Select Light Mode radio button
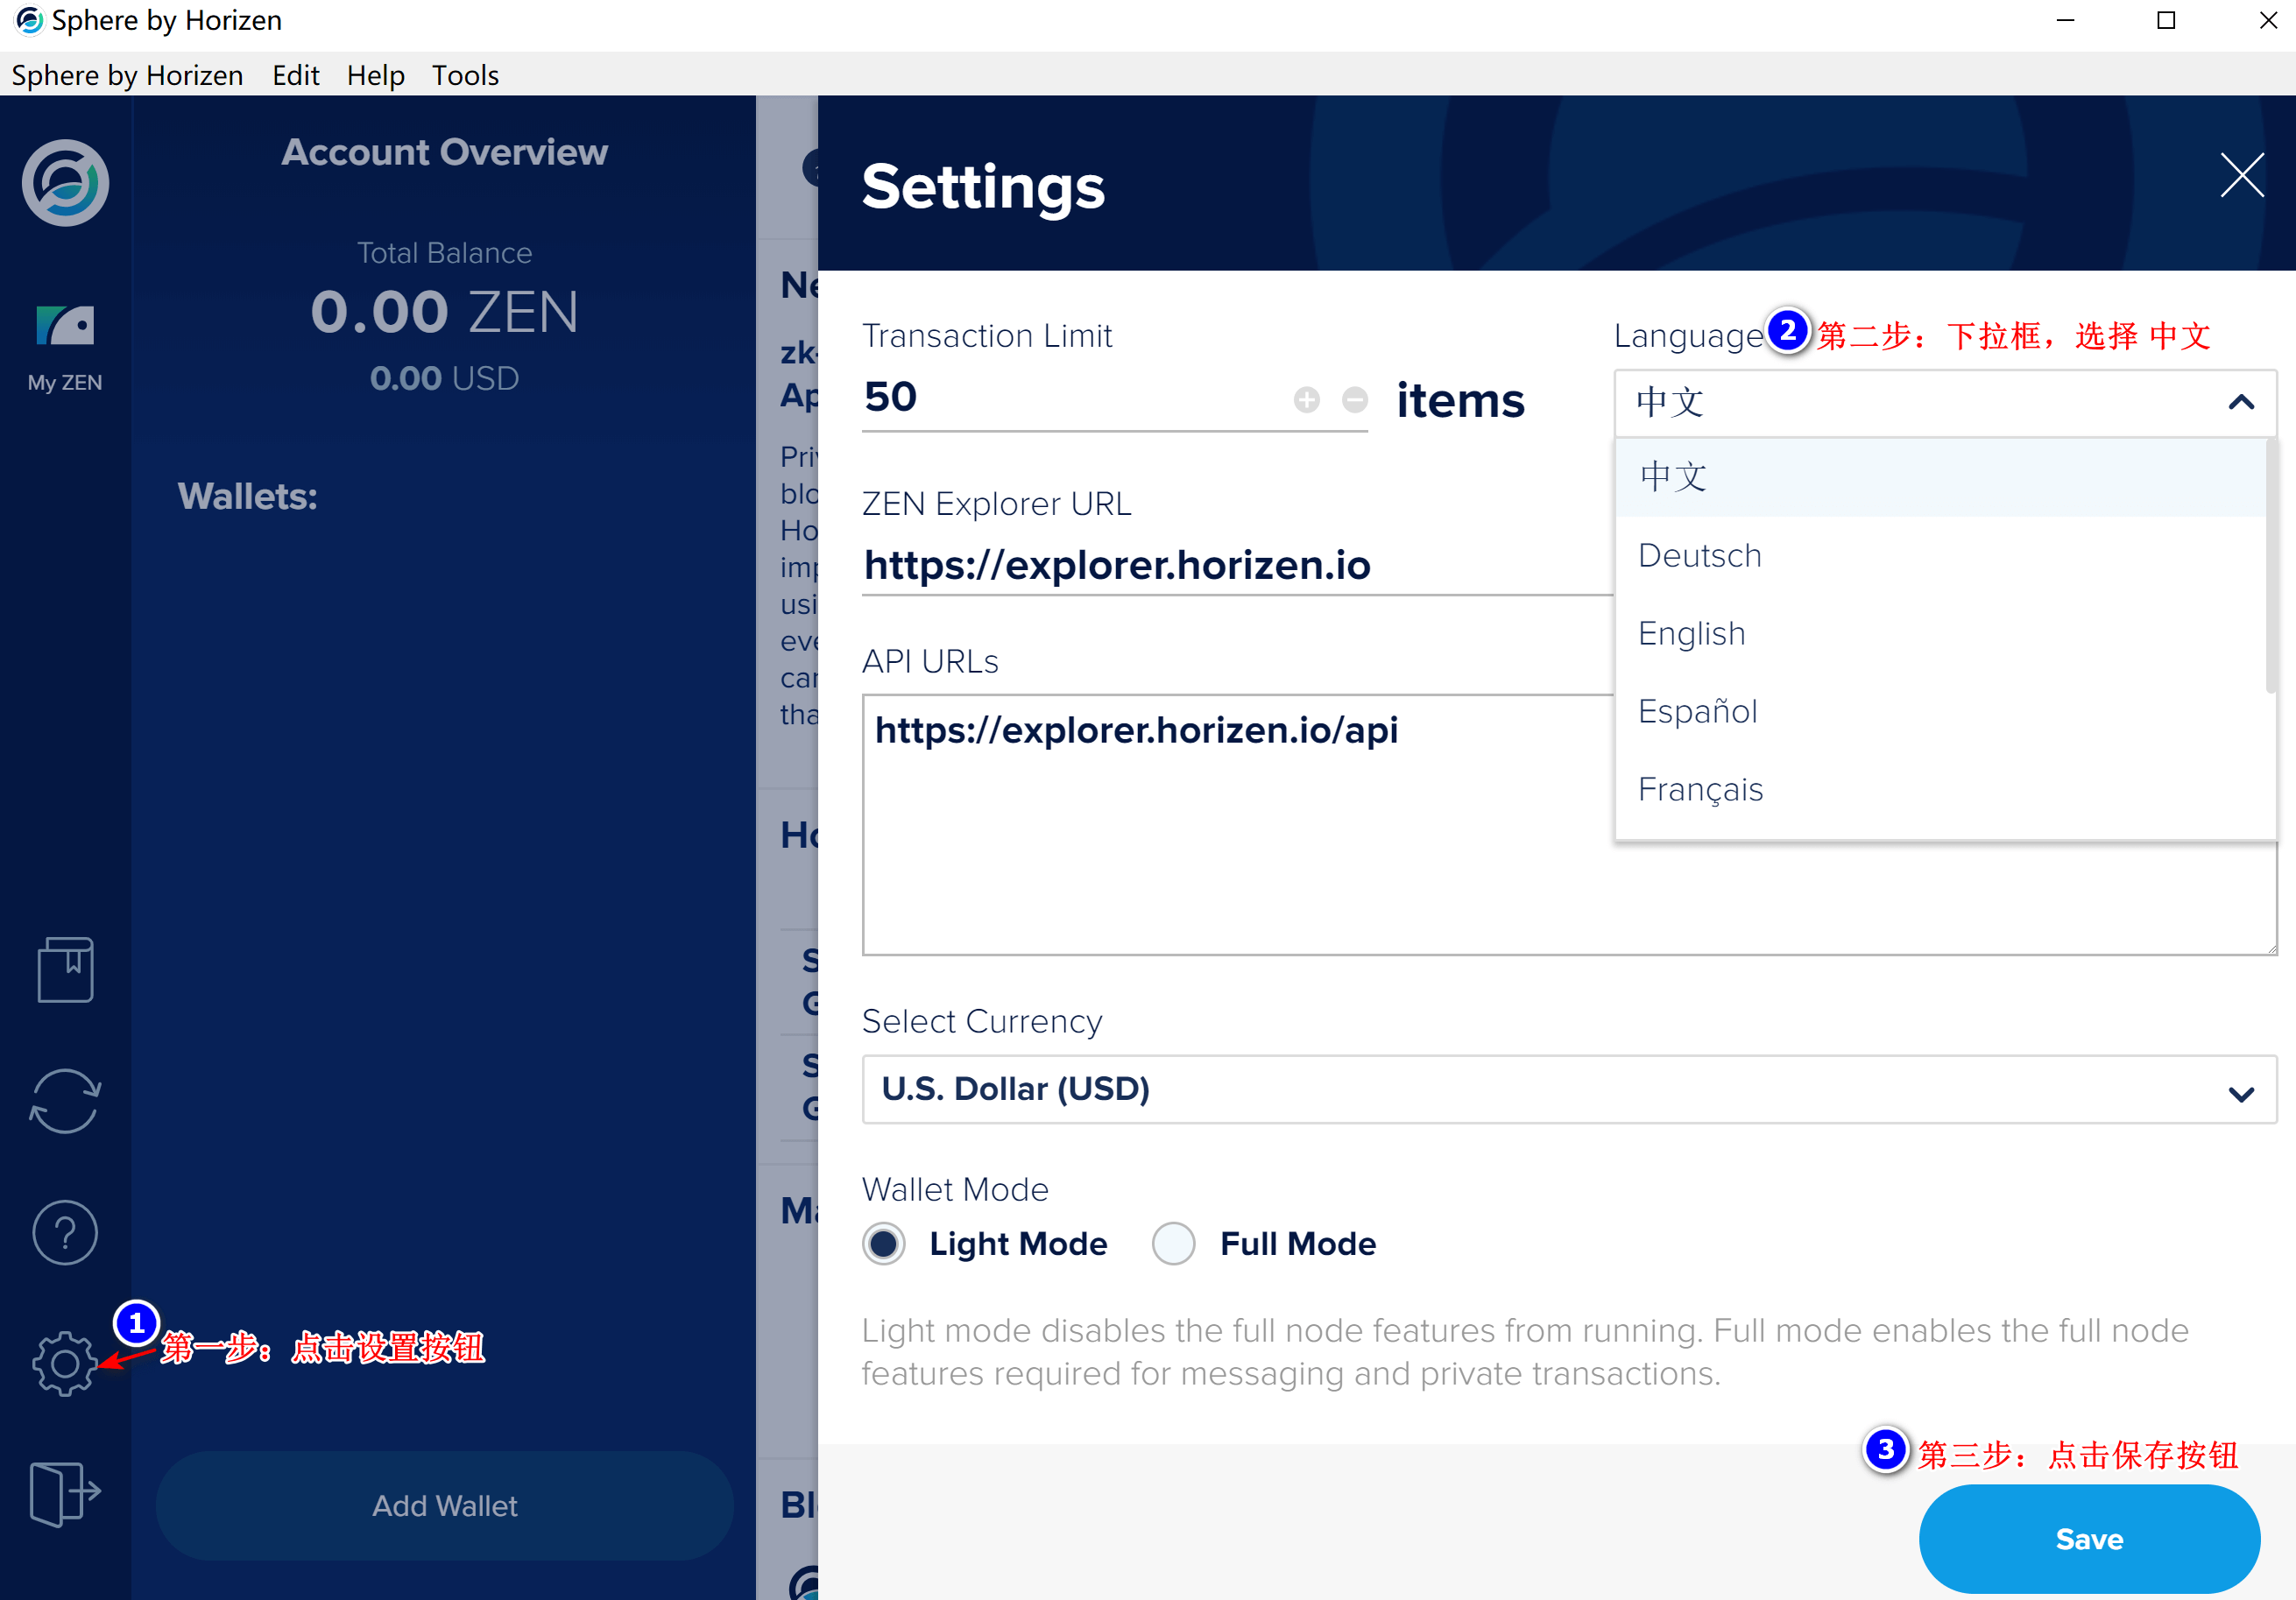Image resolution: width=2296 pixels, height=1600 pixels. 884,1243
